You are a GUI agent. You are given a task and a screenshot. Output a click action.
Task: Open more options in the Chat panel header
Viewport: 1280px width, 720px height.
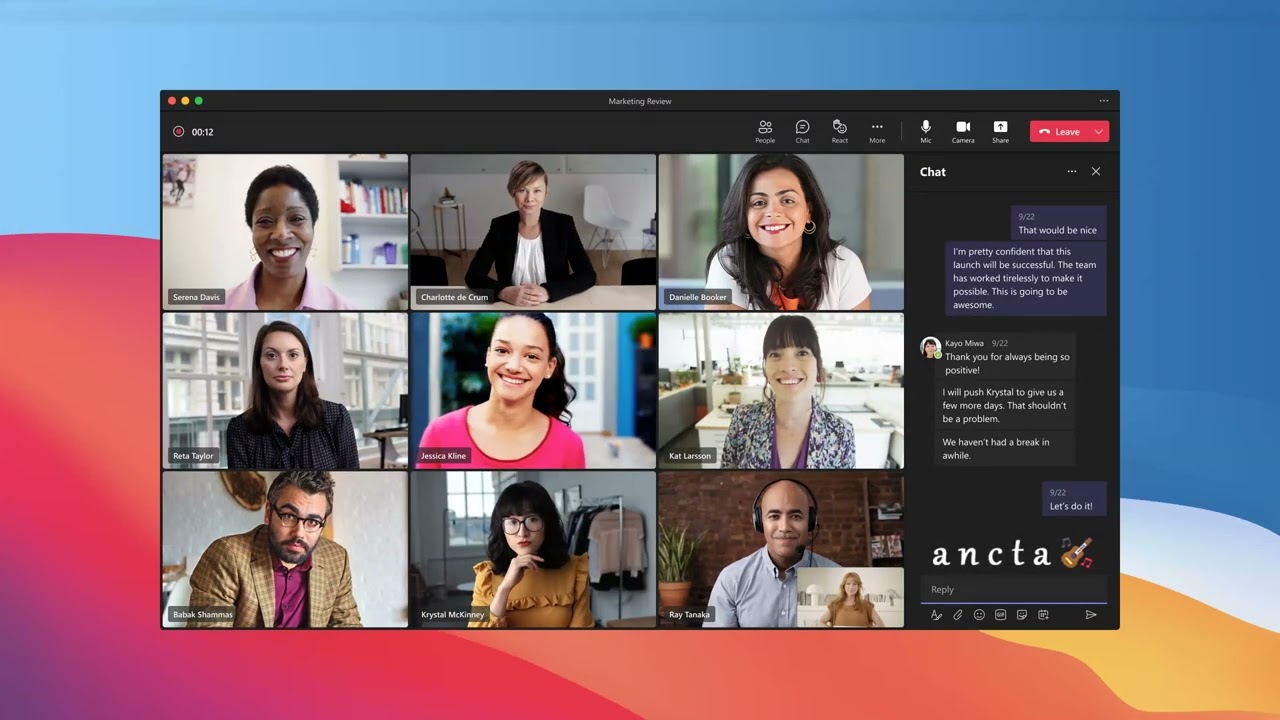pos(1072,172)
